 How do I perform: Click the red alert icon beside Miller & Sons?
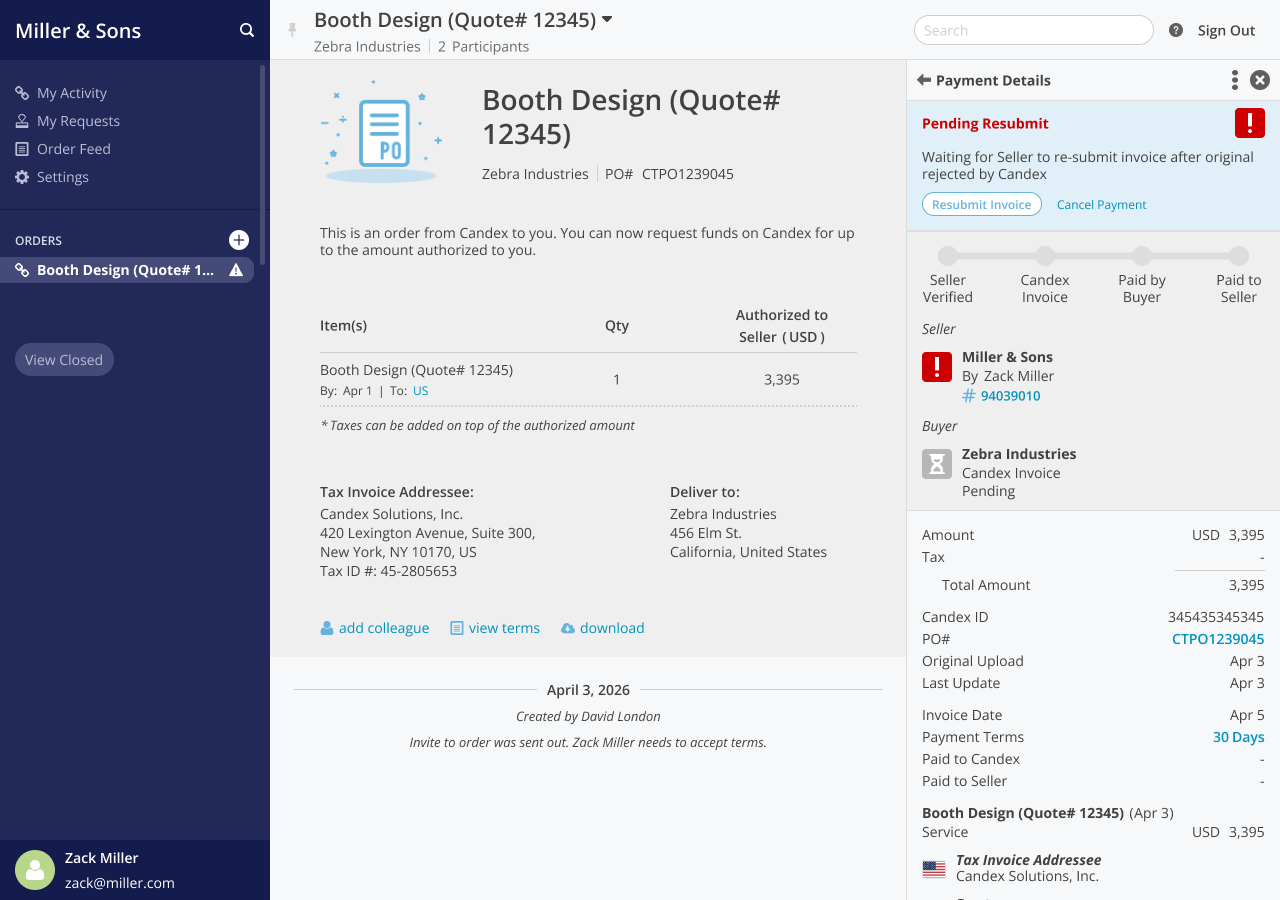tap(937, 367)
